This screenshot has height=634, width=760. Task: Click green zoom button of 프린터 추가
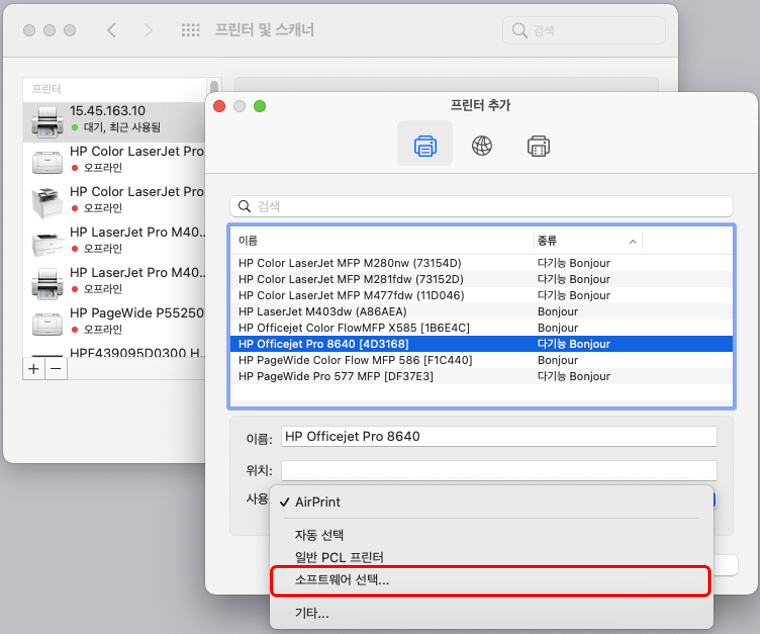[260, 106]
